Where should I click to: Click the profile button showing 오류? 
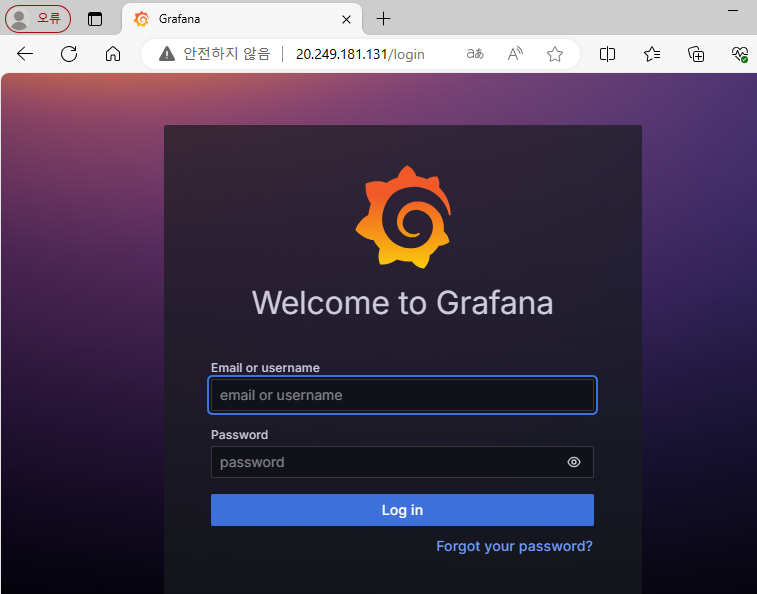pyautogui.click(x=38, y=18)
